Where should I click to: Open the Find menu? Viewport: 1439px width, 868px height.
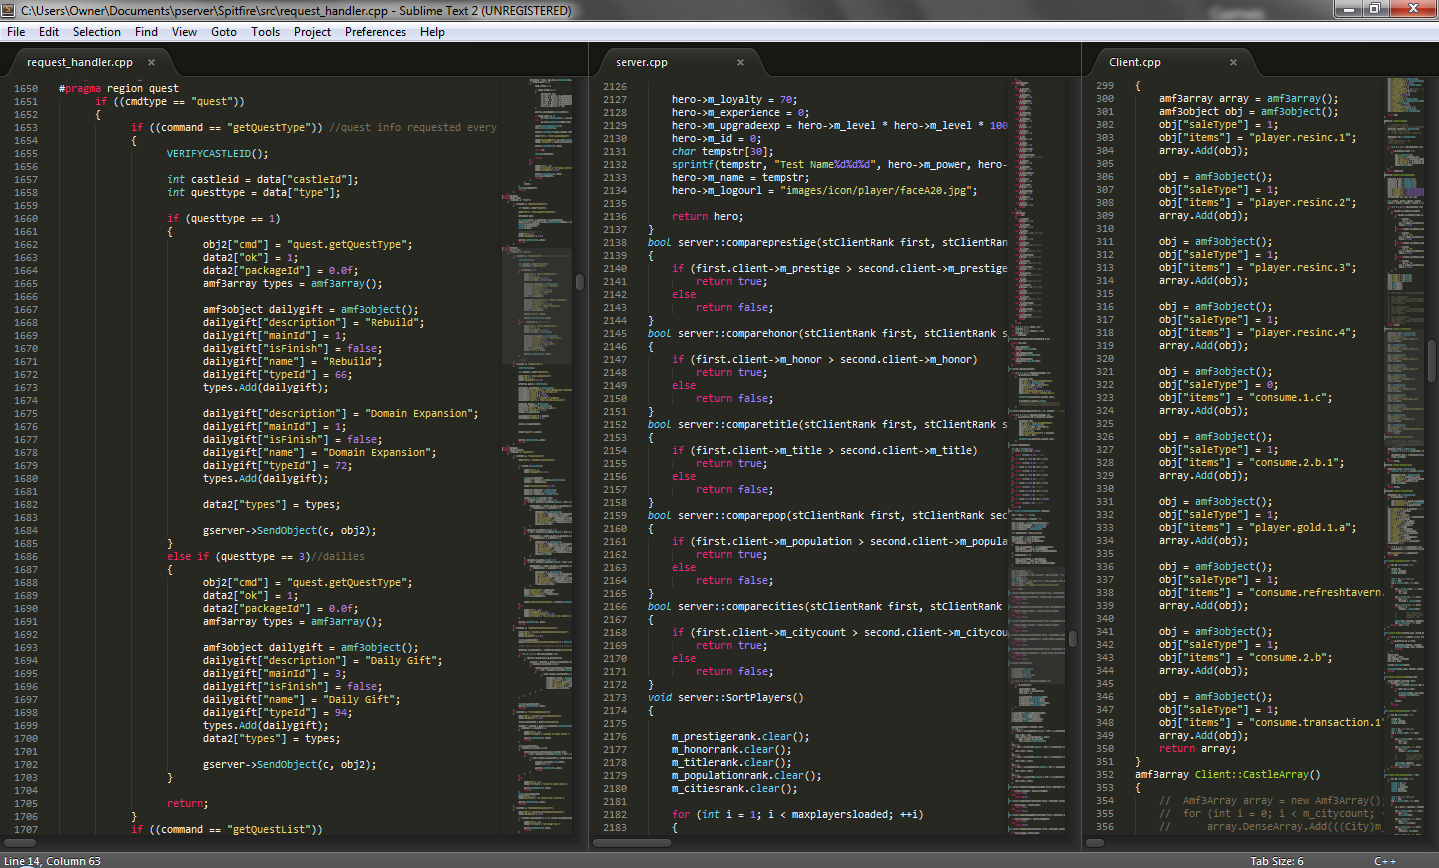147,32
